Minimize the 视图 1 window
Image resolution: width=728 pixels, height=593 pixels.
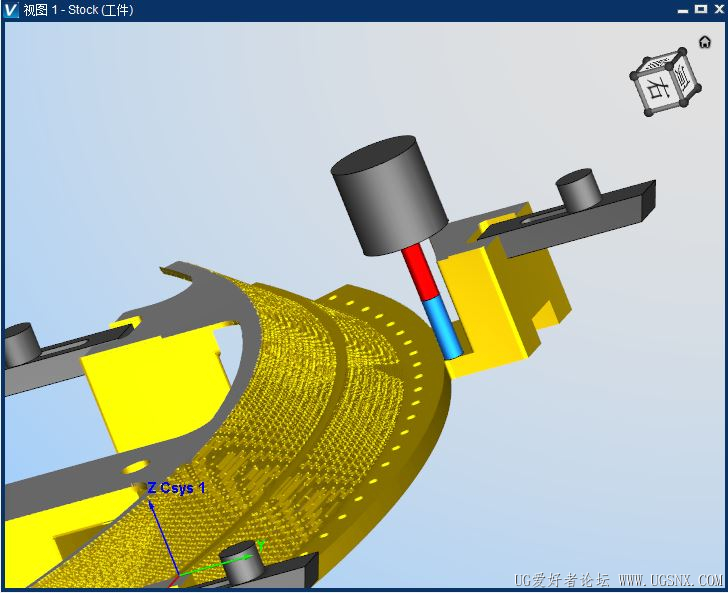click(x=682, y=10)
